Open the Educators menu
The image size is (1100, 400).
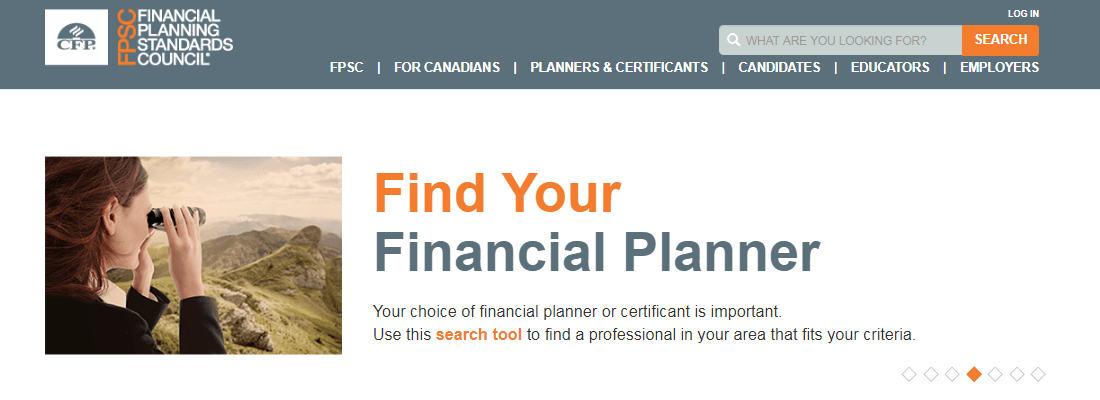tap(890, 67)
